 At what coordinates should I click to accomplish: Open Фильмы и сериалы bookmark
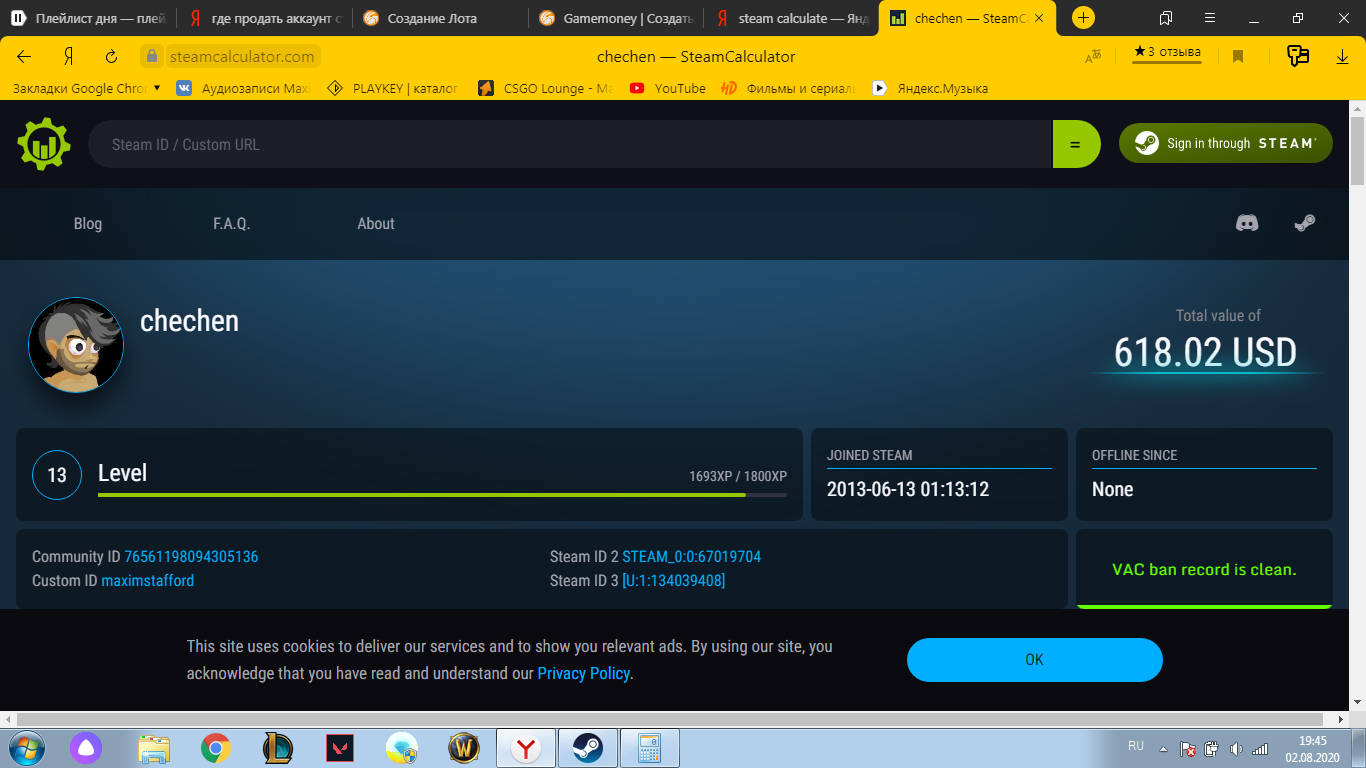tap(789, 88)
